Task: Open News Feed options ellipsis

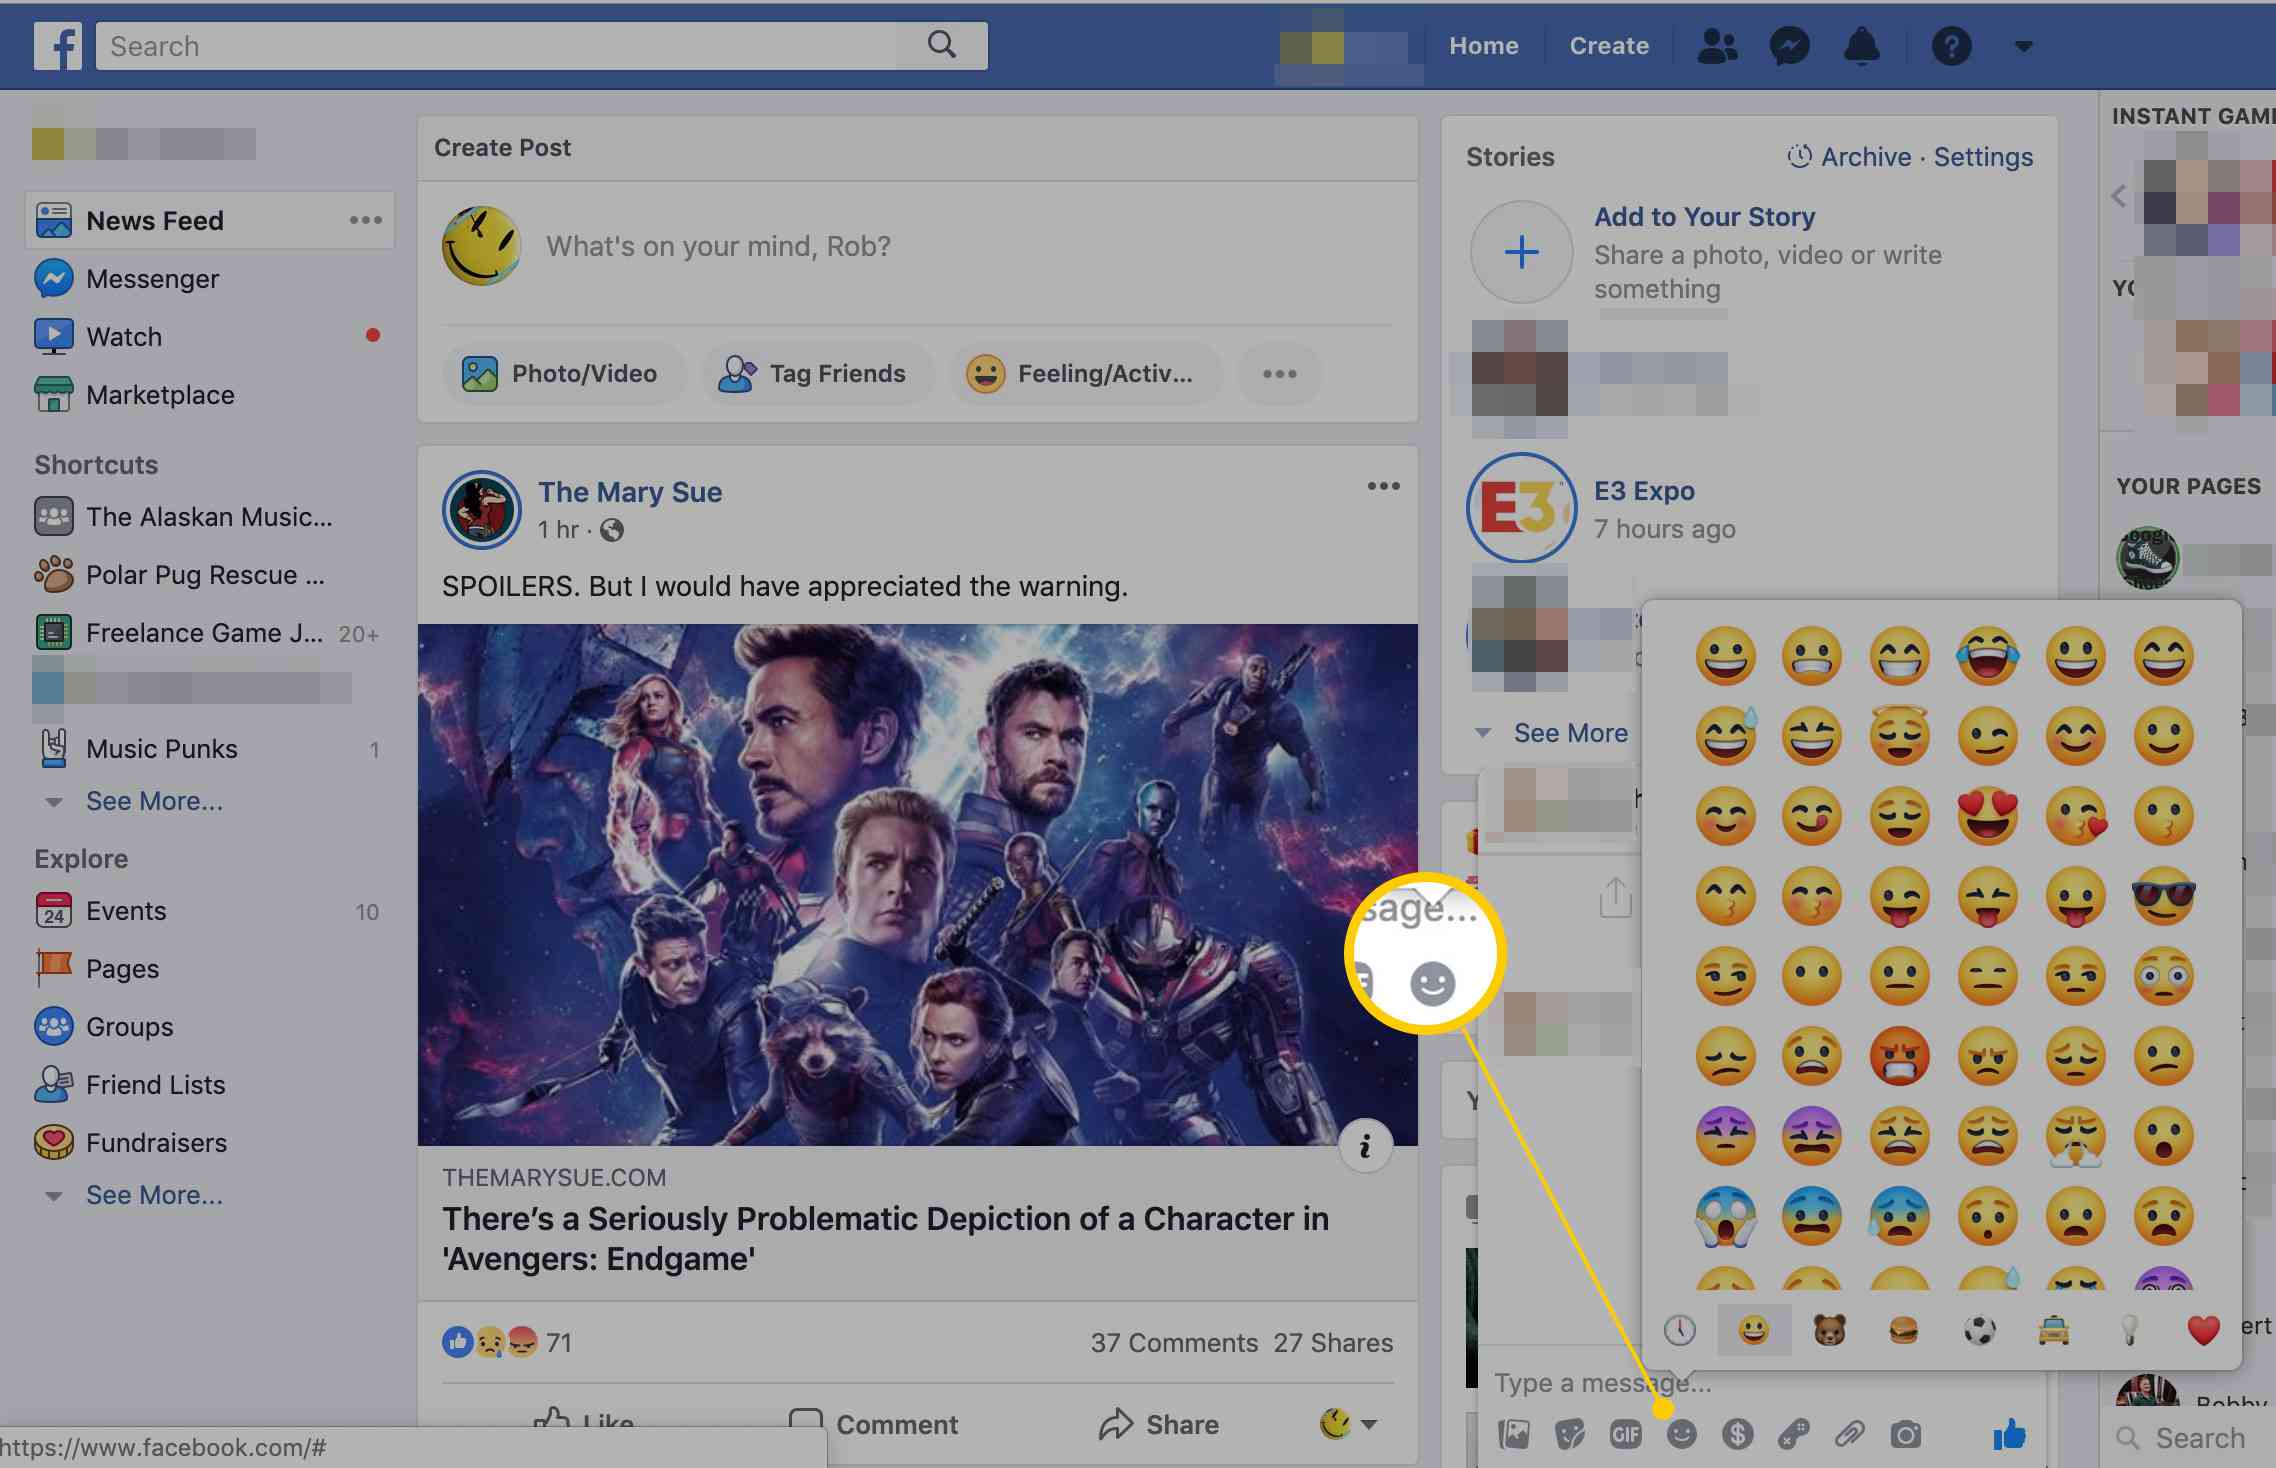Action: click(x=366, y=220)
